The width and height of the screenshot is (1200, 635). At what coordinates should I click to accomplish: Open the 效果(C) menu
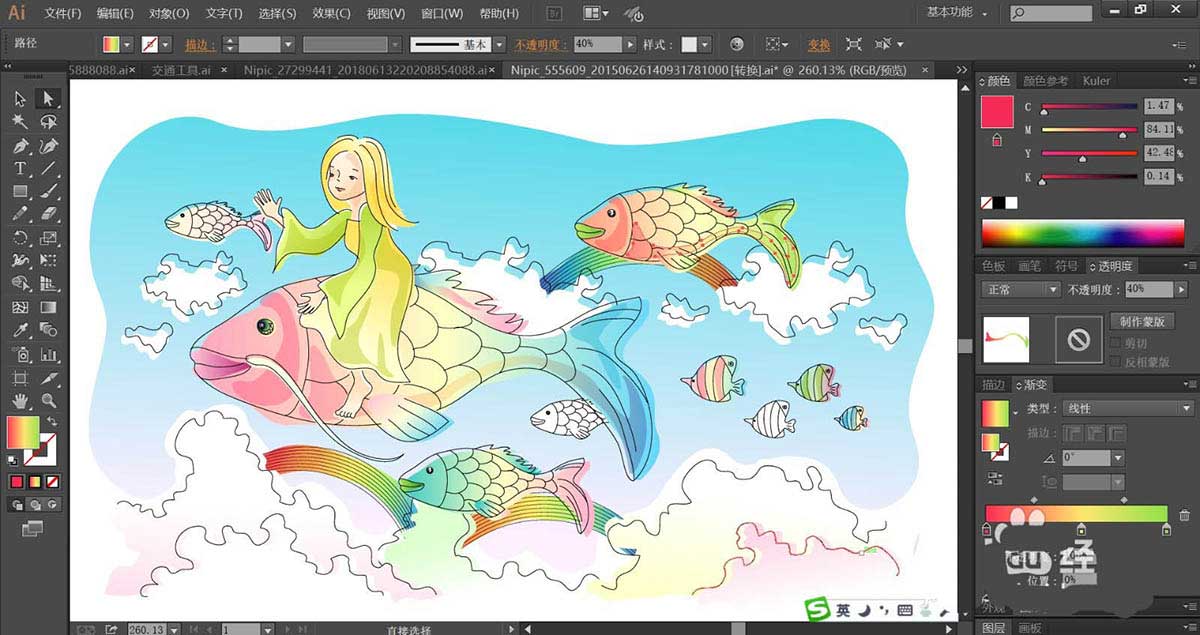pyautogui.click(x=330, y=14)
